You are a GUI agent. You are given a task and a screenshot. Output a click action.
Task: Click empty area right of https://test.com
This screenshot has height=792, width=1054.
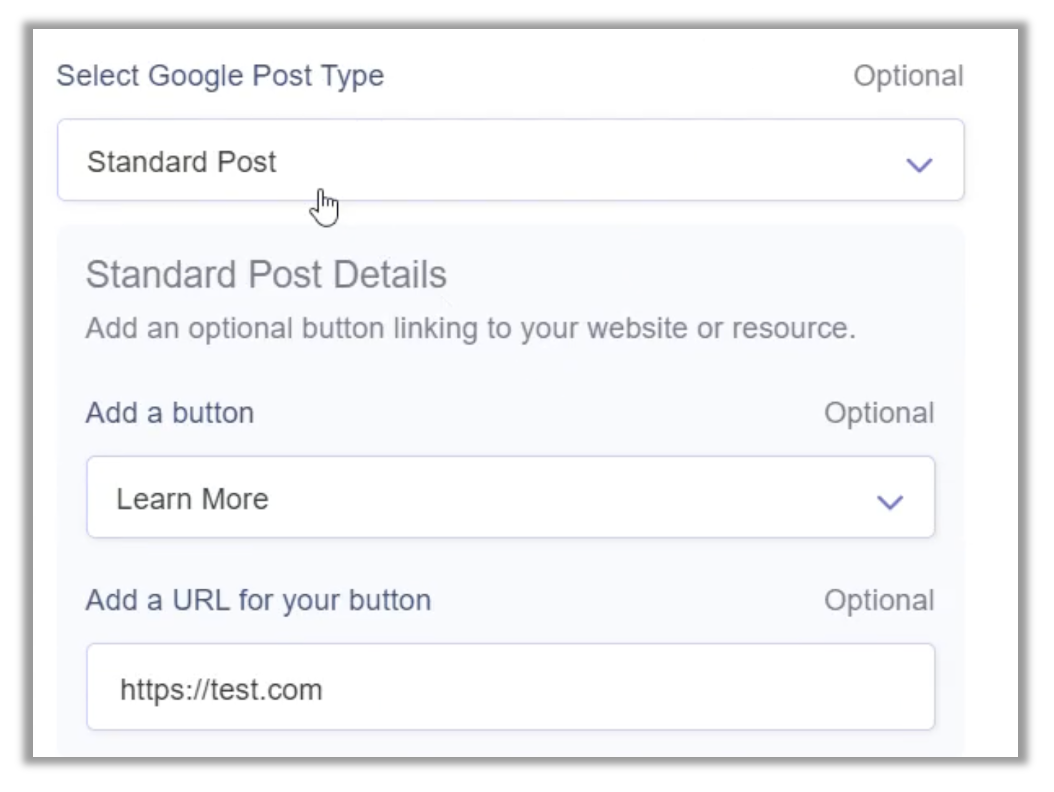pos(650,688)
